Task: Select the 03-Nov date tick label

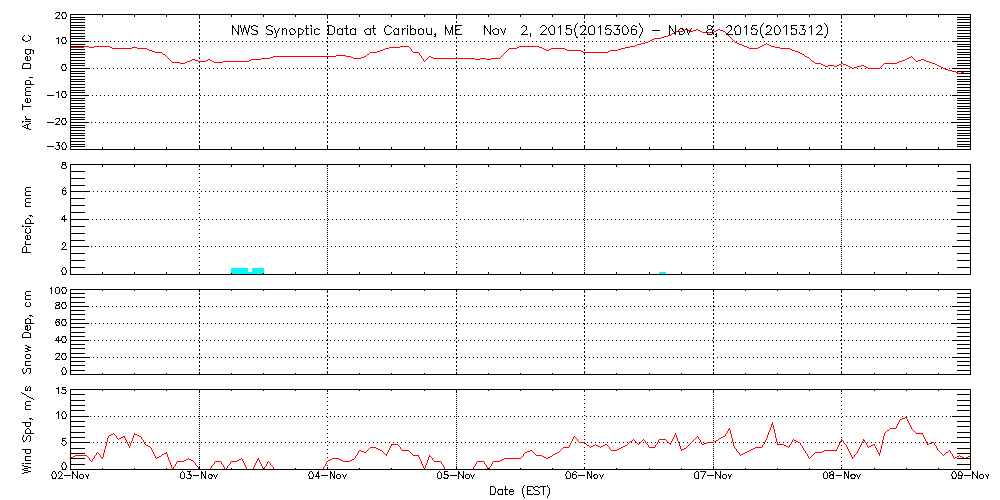Action: pos(200,478)
